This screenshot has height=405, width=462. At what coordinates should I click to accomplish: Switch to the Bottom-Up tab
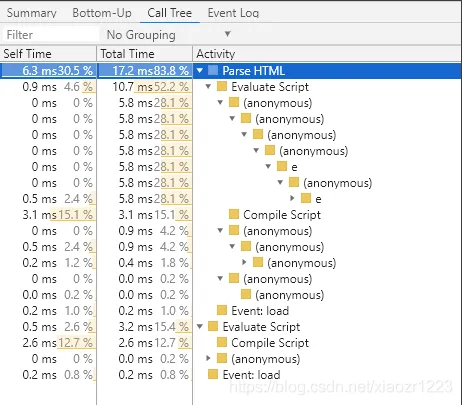tap(102, 13)
